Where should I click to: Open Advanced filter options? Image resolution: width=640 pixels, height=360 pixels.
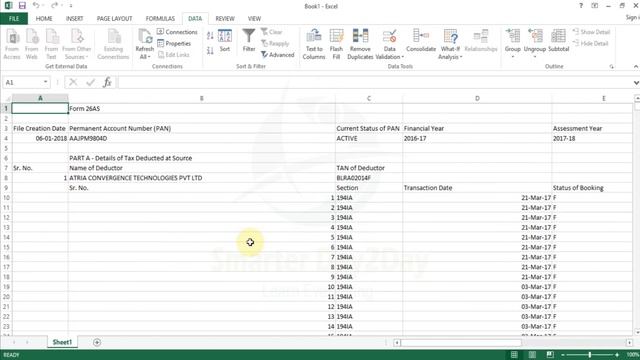tap(278, 55)
